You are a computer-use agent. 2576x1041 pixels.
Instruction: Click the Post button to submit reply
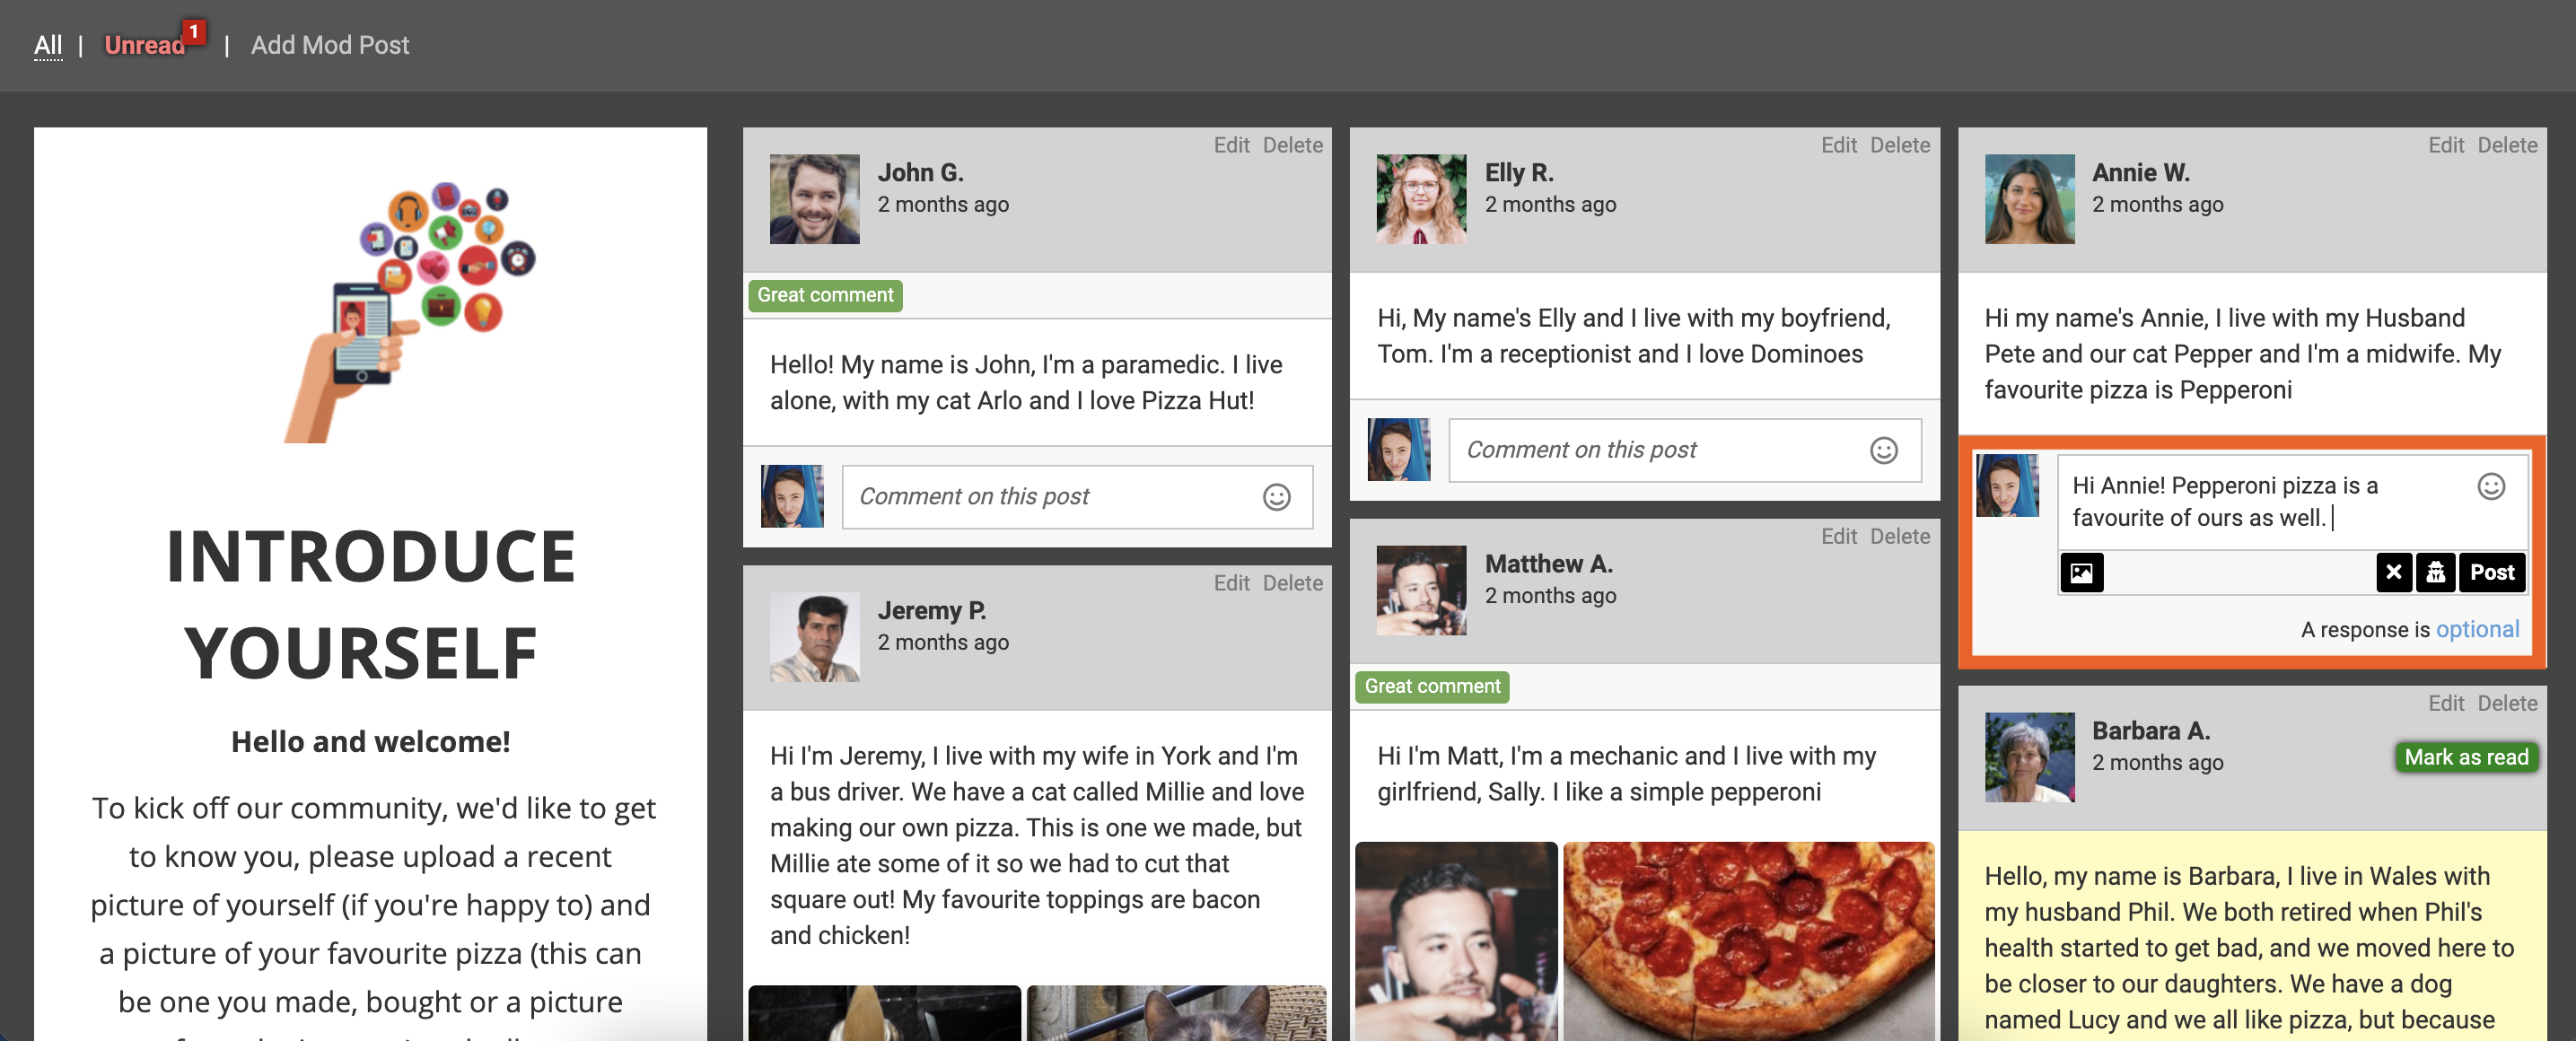[x=2491, y=573]
